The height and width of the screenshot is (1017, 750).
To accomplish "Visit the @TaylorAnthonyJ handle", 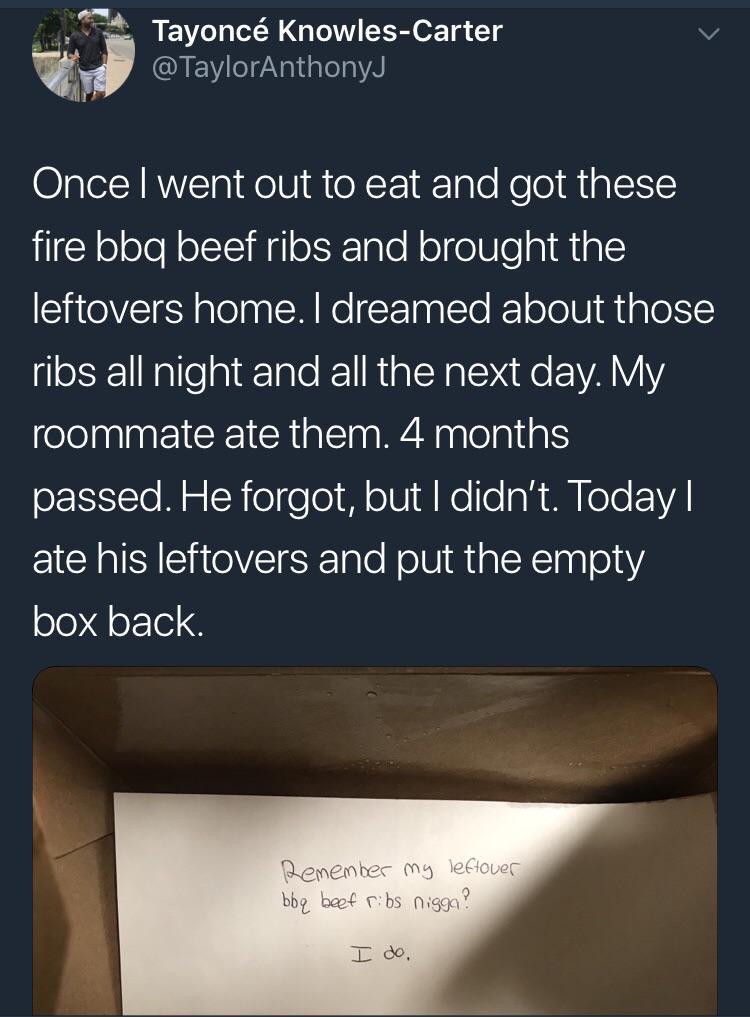I will pyautogui.click(x=269, y=67).
